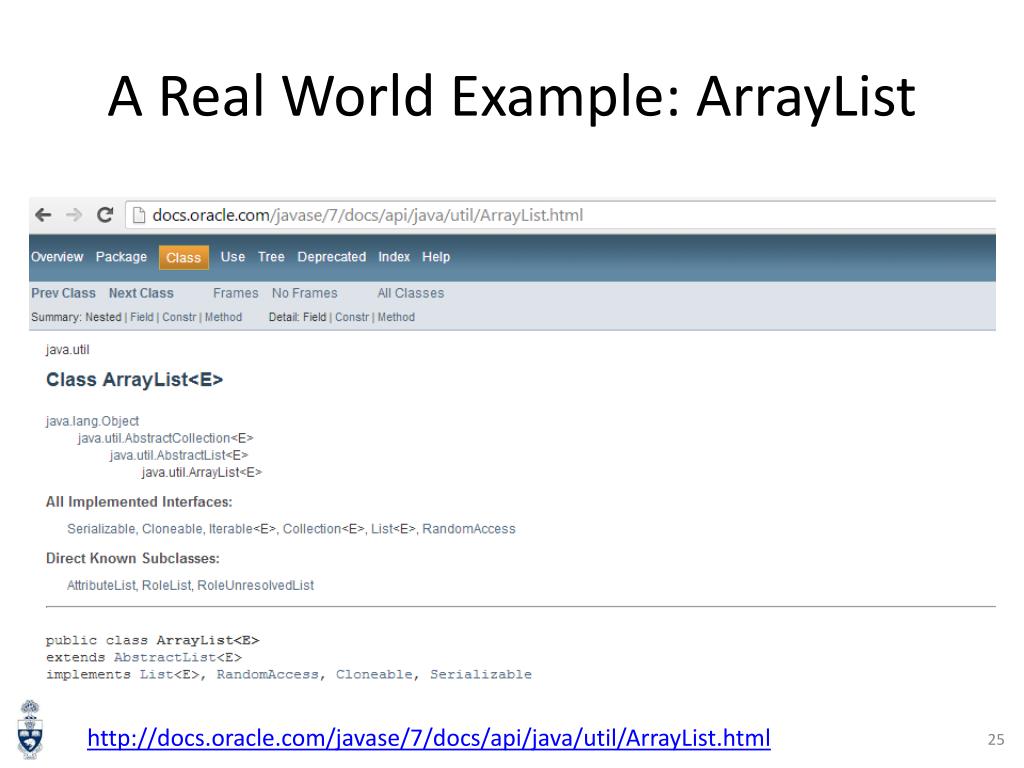1024x768 pixels.
Task: Select the highlighted Class tab
Action: point(184,257)
